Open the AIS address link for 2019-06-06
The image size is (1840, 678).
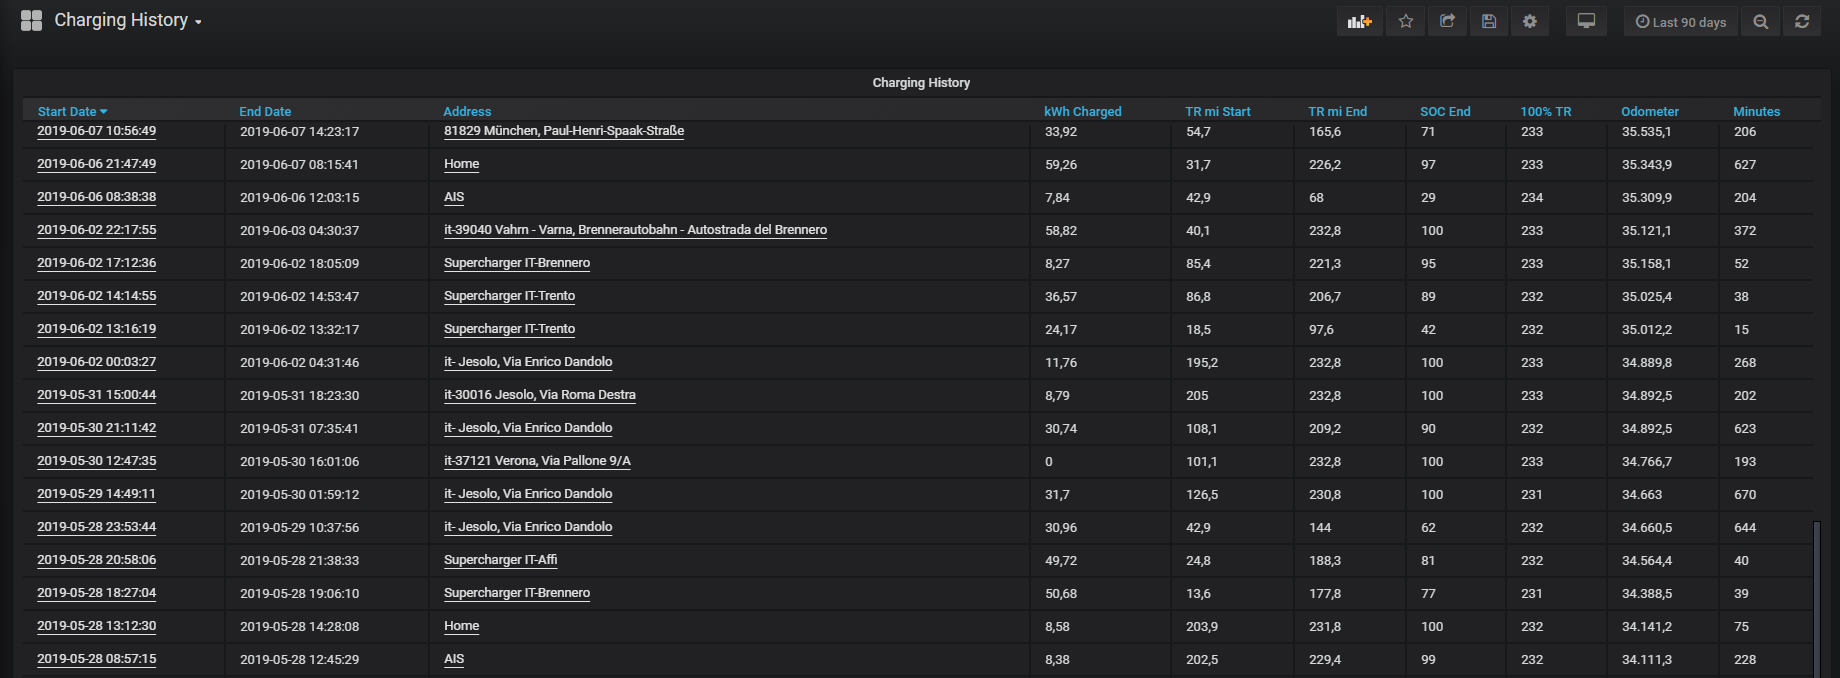pos(454,197)
